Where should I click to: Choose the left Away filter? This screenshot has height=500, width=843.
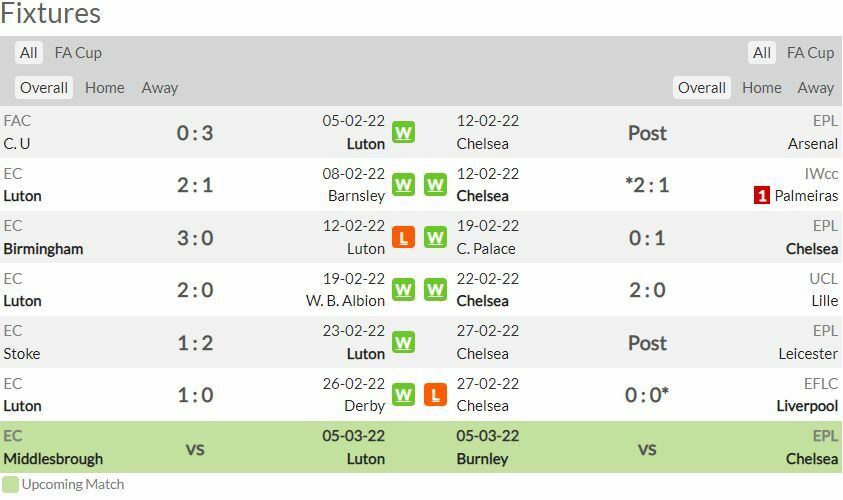point(160,88)
